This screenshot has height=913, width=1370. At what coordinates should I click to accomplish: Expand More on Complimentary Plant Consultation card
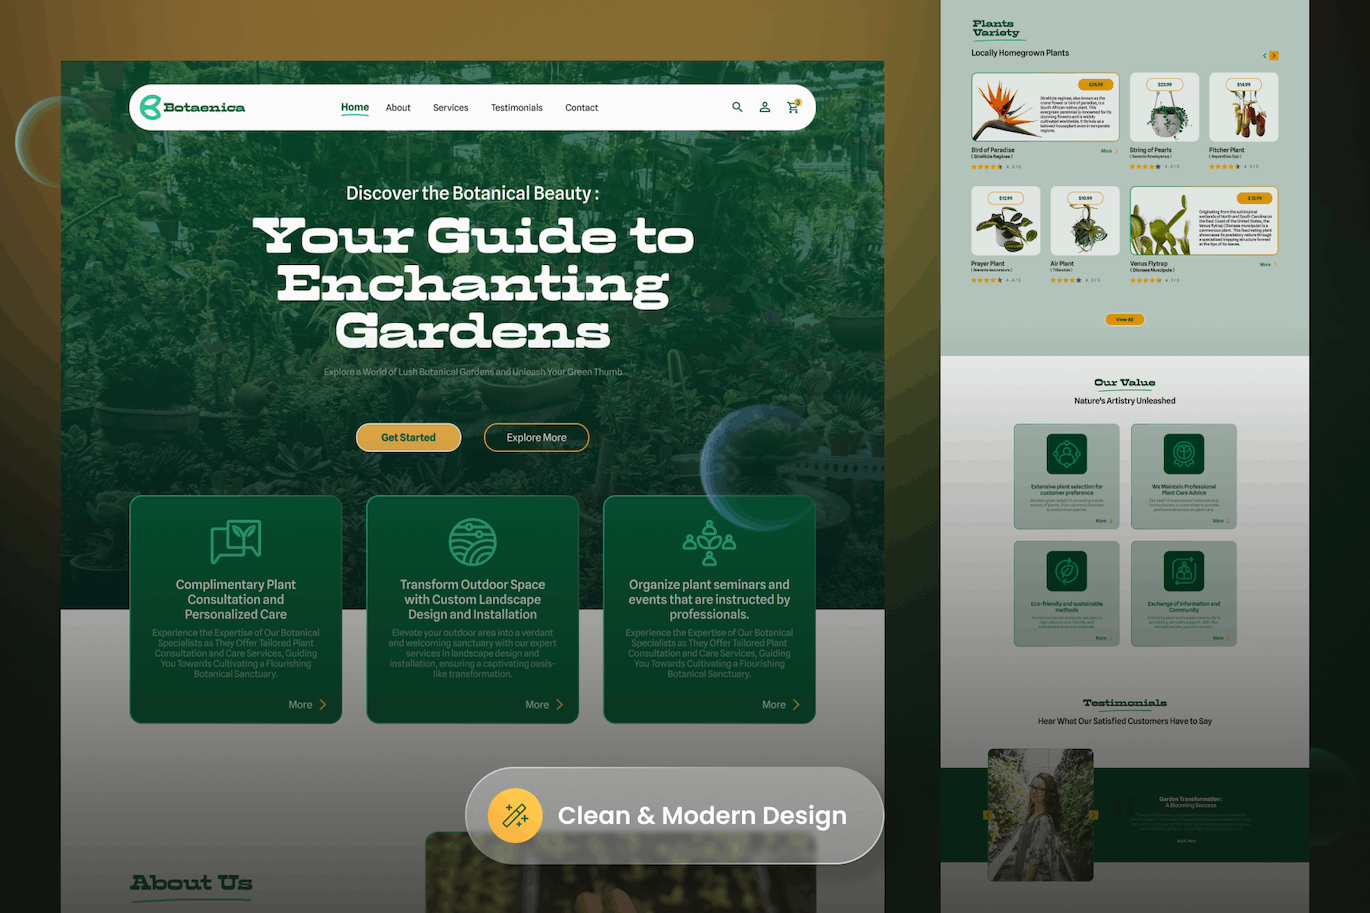(x=308, y=705)
